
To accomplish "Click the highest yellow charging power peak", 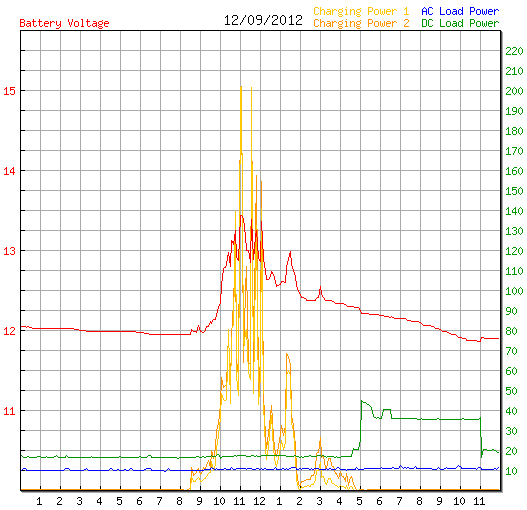I will 241,87.
